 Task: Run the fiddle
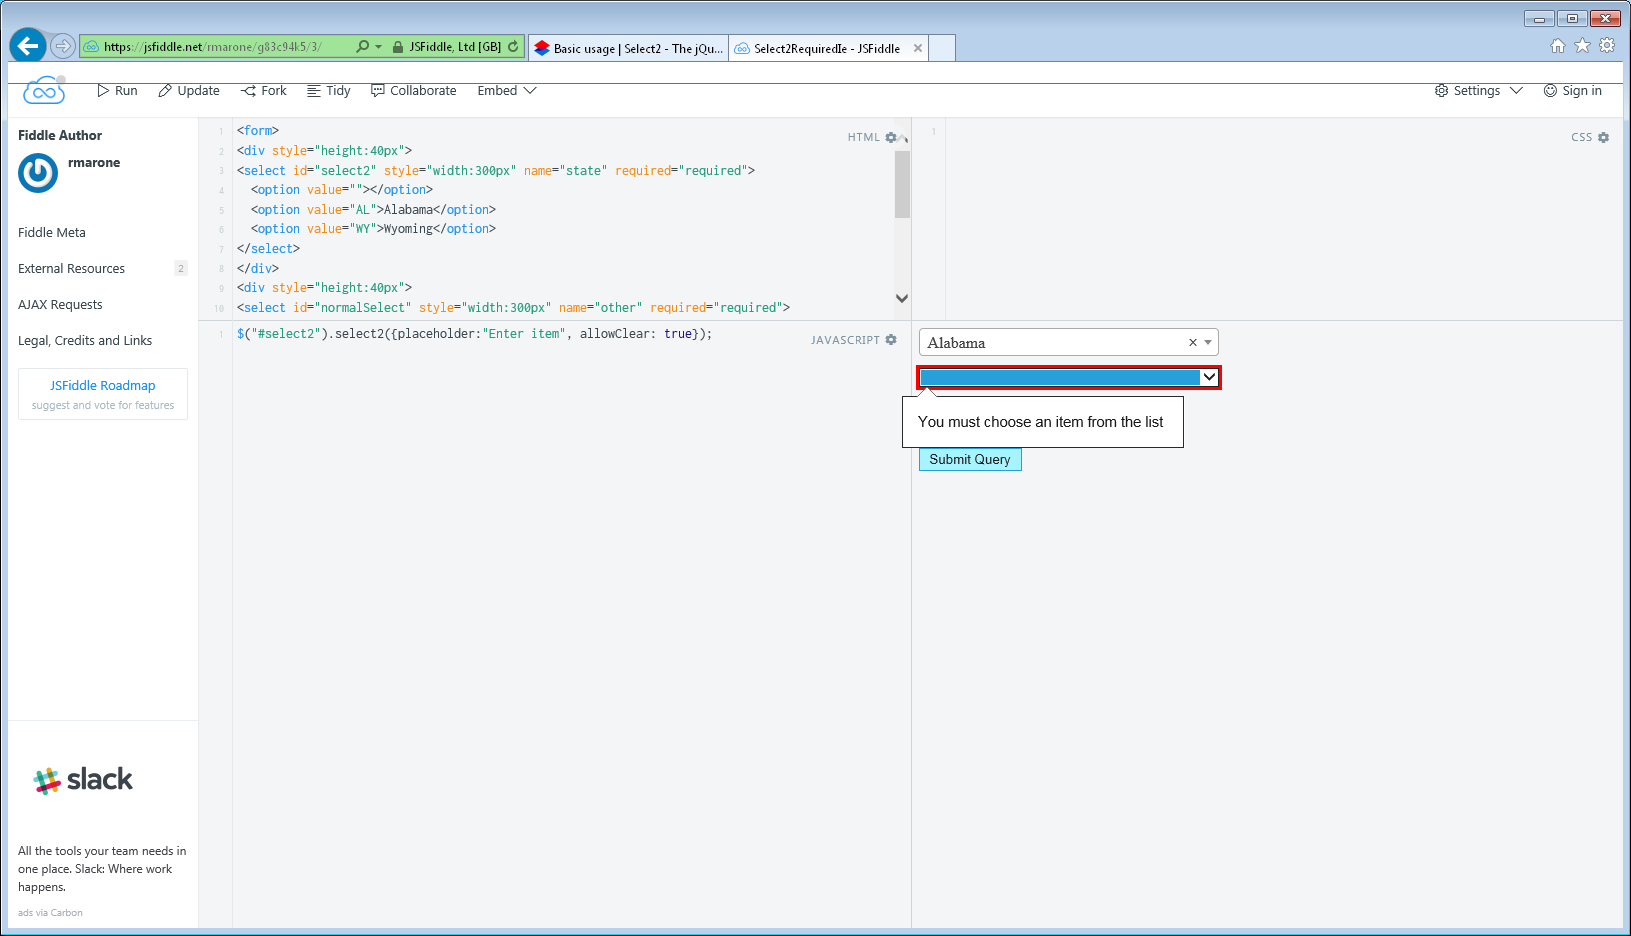(x=117, y=90)
